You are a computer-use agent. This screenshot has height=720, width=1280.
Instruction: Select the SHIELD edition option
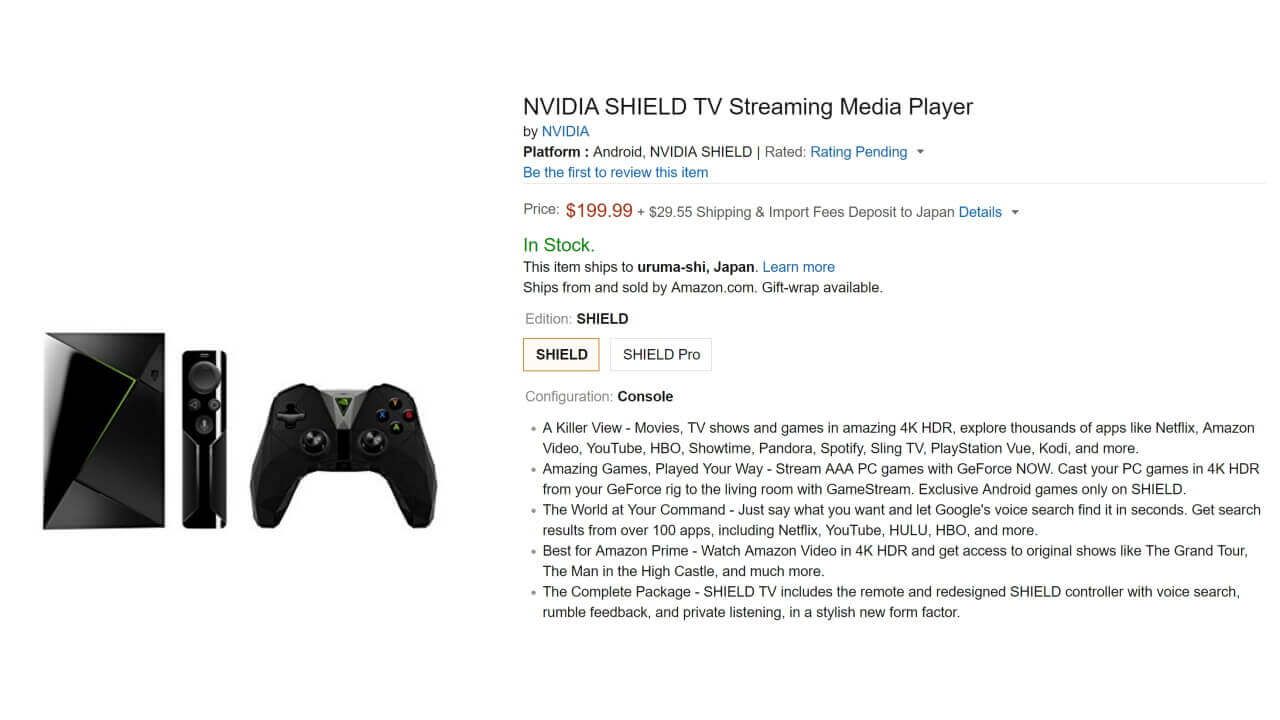tap(561, 354)
